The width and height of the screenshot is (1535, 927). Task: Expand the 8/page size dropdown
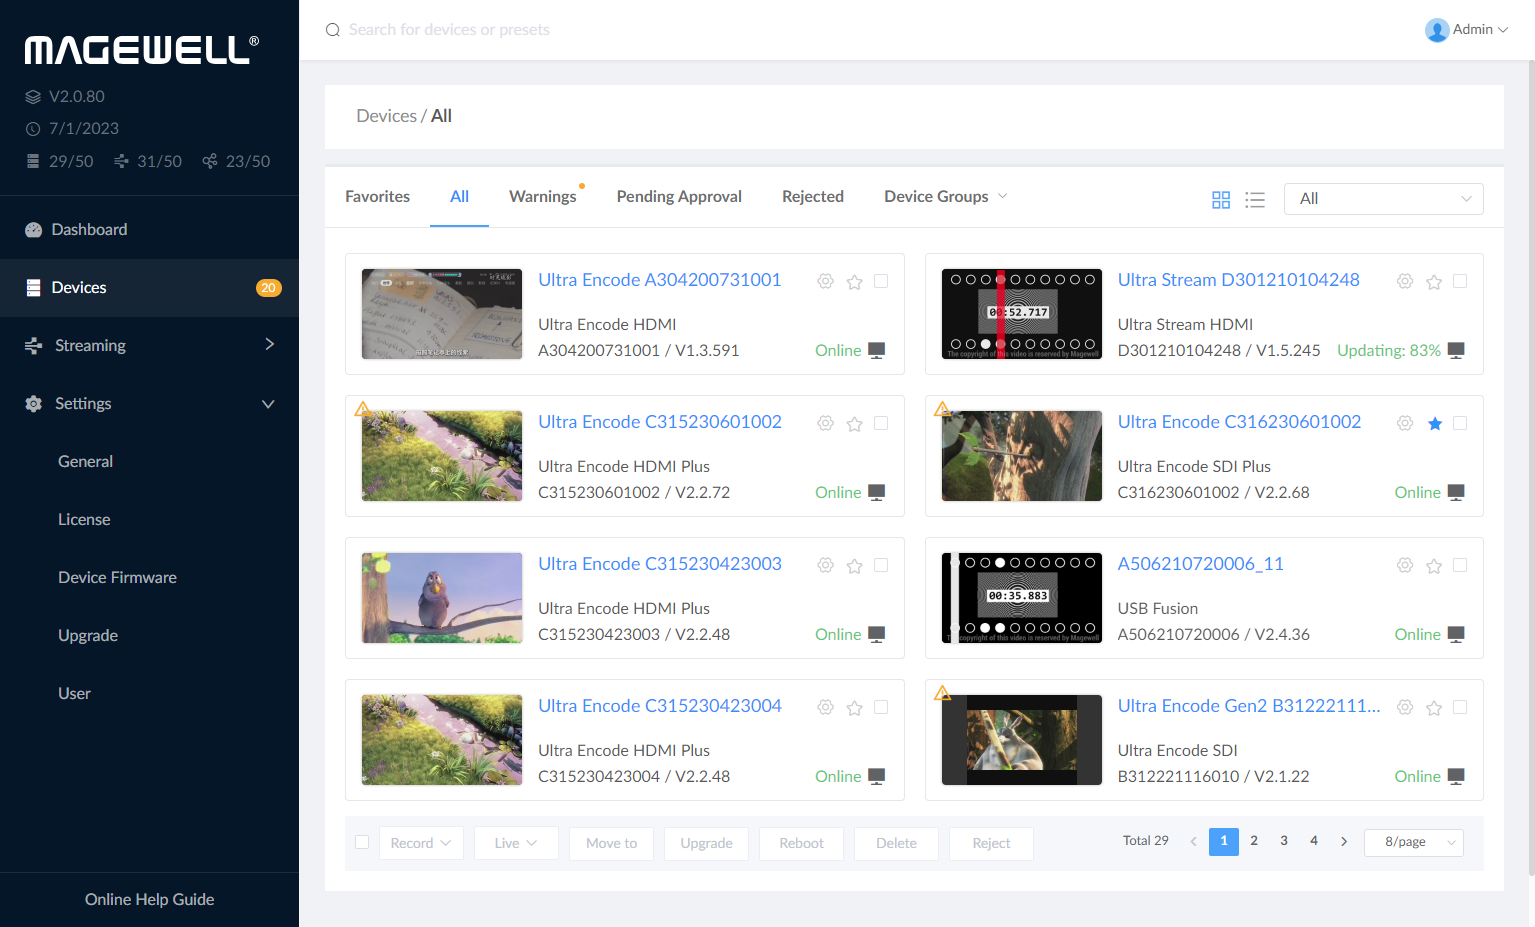1413,842
